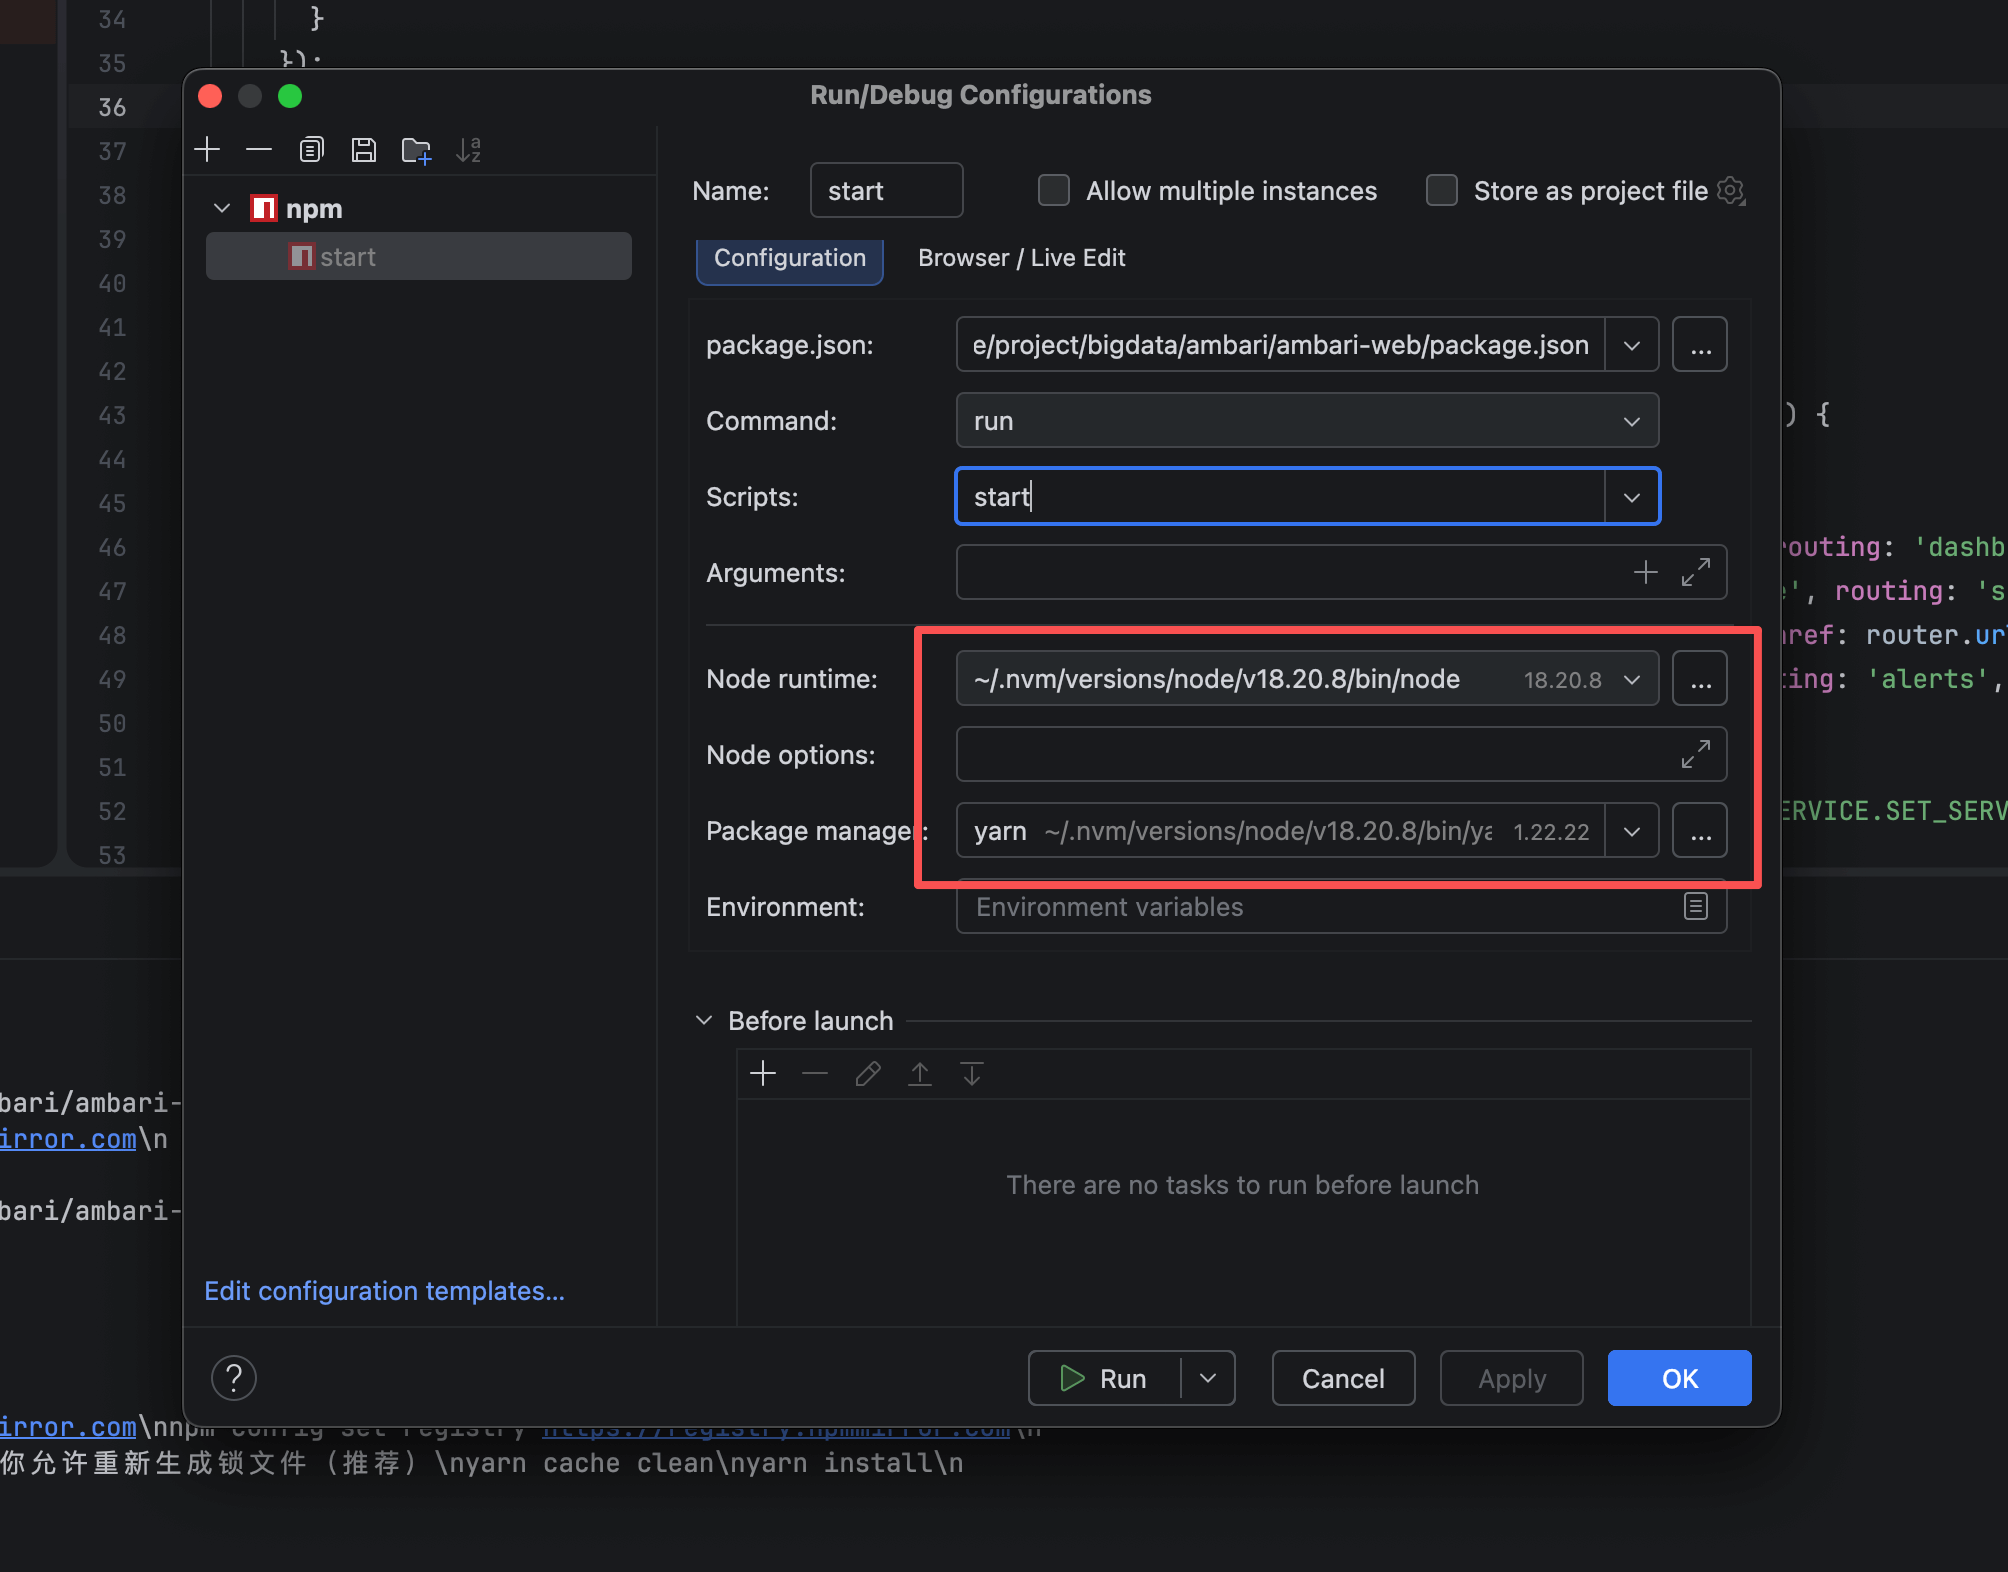The width and height of the screenshot is (2008, 1572).
Task: Click the blue OK button
Action: coord(1679,1378)
